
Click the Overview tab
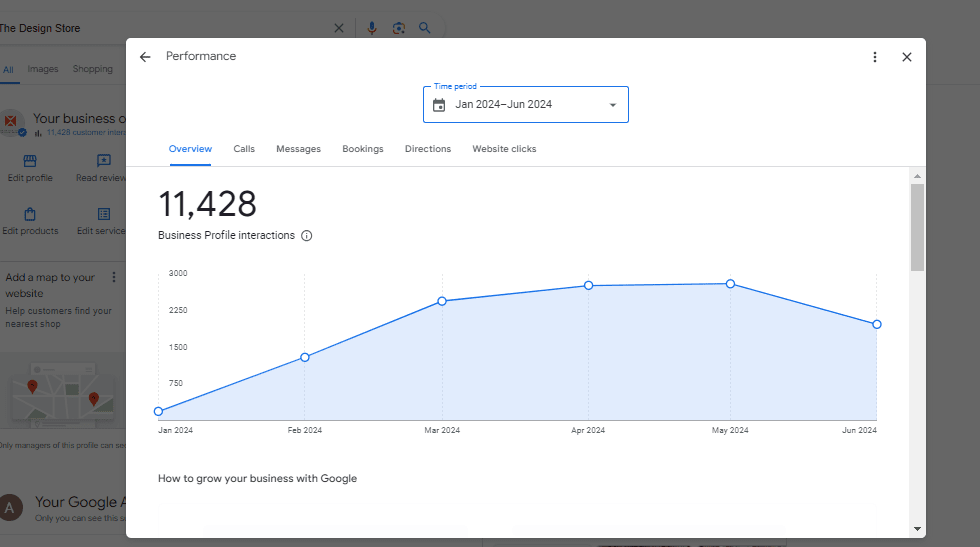tap(190, 149)
